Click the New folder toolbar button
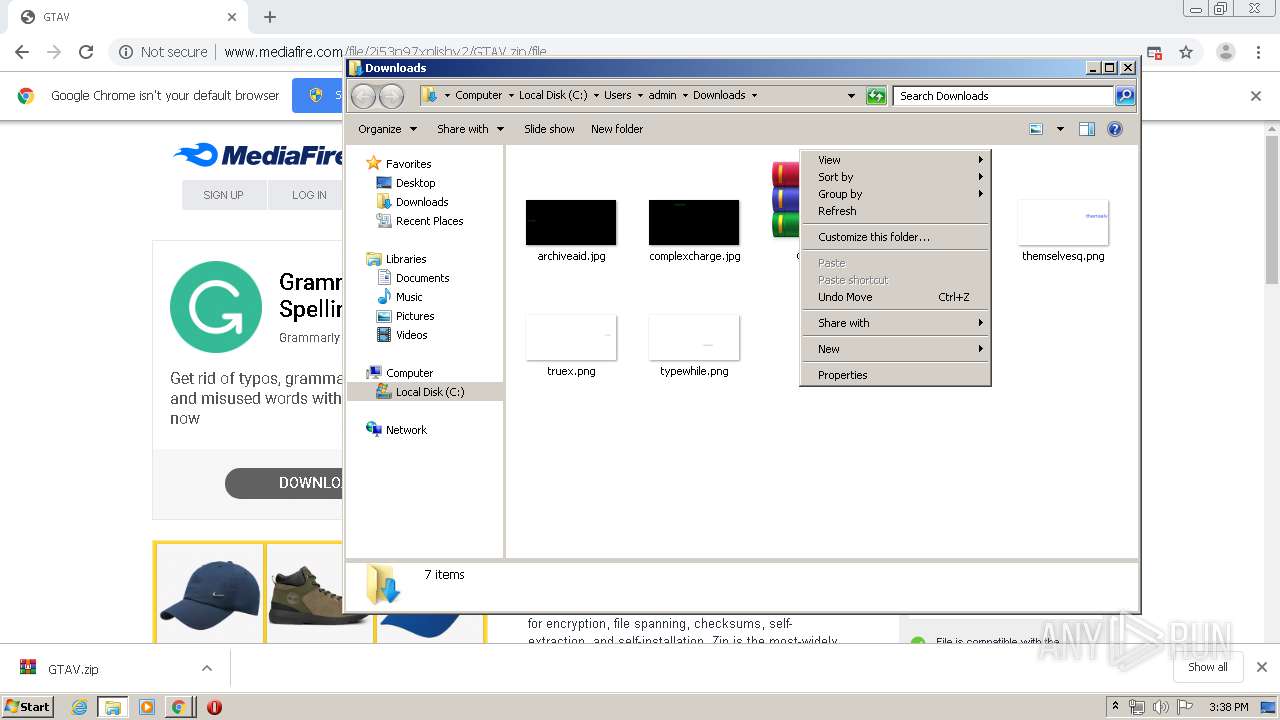The width and height of the screenshot is (1280, 720). (617, 129)
